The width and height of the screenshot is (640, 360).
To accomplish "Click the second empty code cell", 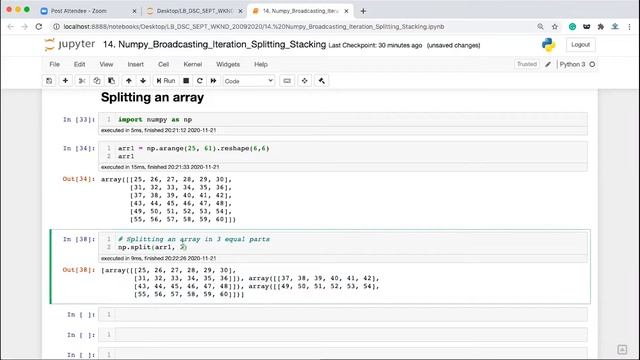I will point(343,335).
